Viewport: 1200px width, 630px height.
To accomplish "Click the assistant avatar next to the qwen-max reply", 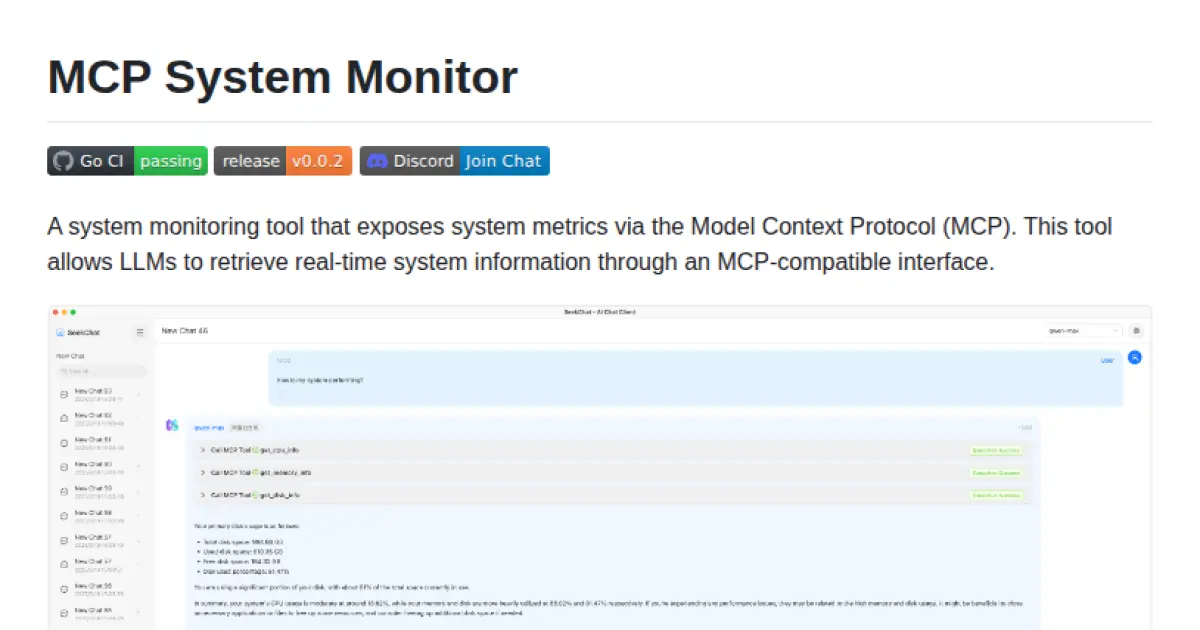I will [171, 426].
